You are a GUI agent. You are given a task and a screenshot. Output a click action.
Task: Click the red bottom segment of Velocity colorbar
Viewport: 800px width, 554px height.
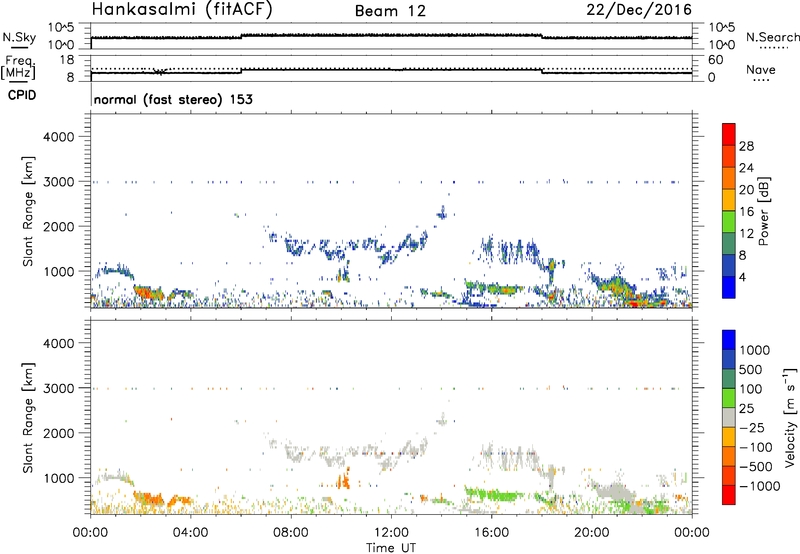[x=729, y=495]
